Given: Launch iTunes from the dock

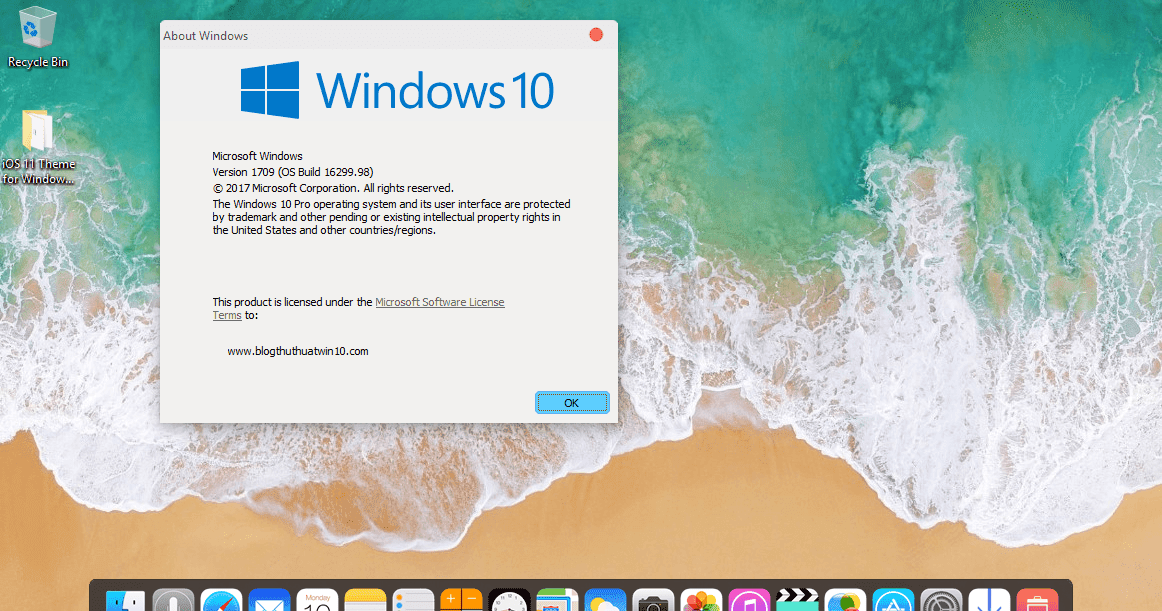Looking at the screenshot, I should pyautogui.click(x=749, y=600).
